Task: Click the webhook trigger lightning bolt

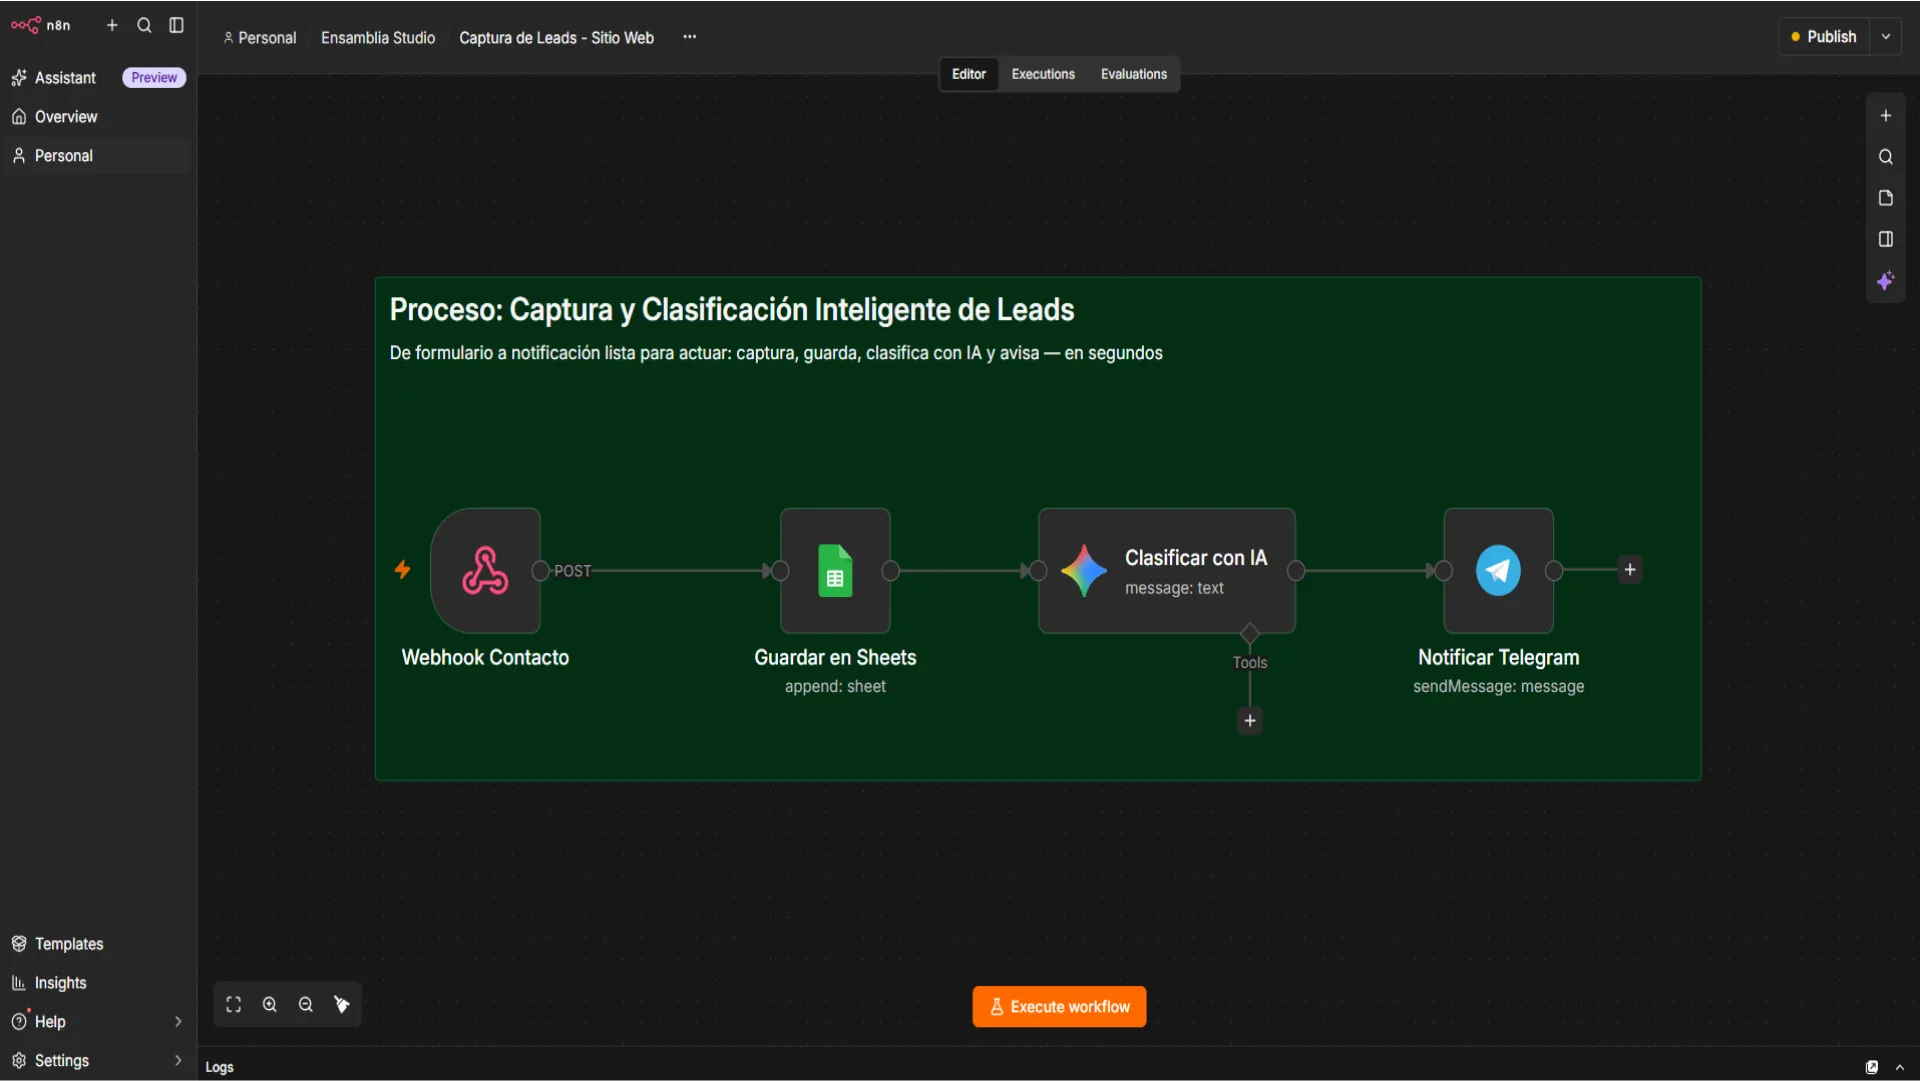Action: [x=402, y=570]
